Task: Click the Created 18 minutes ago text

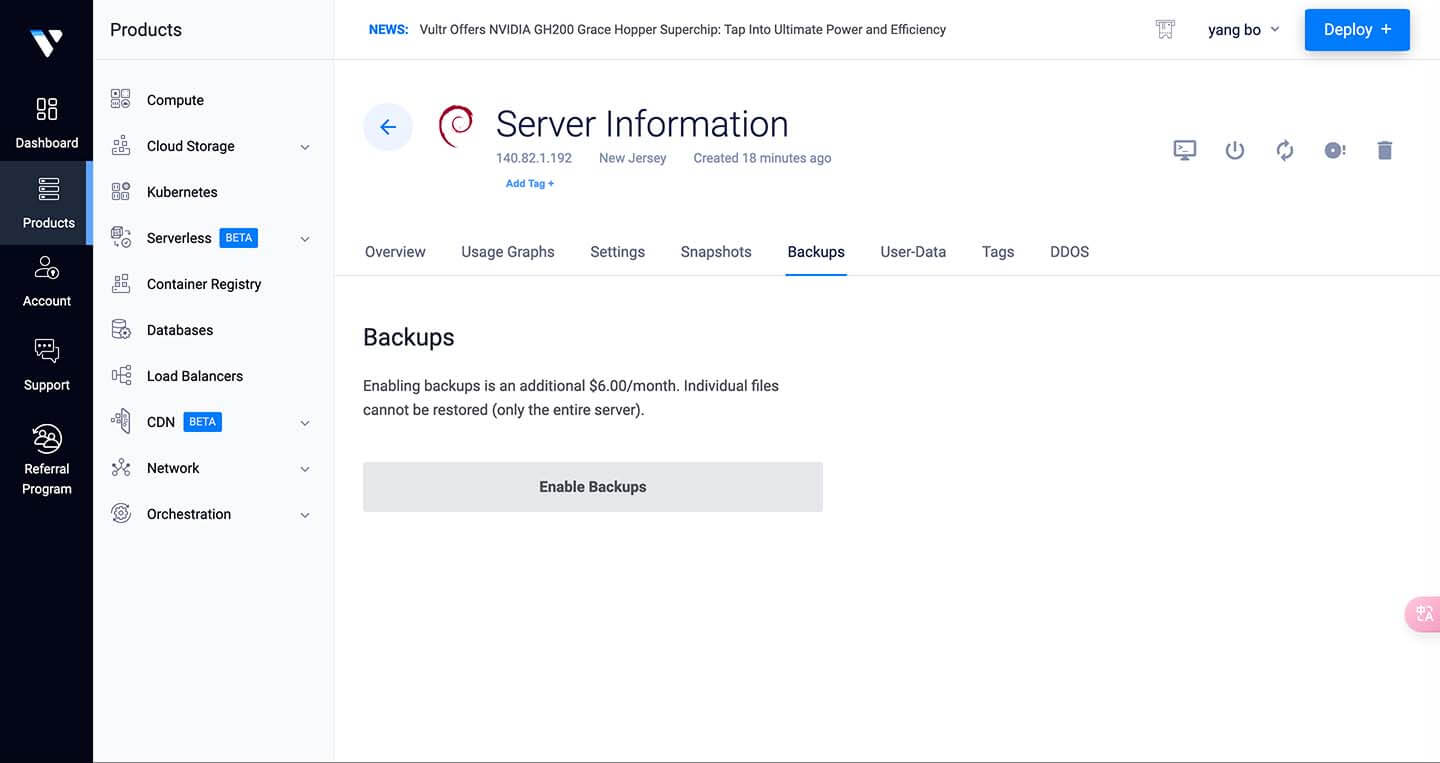Action: click(x=762, y=158)
